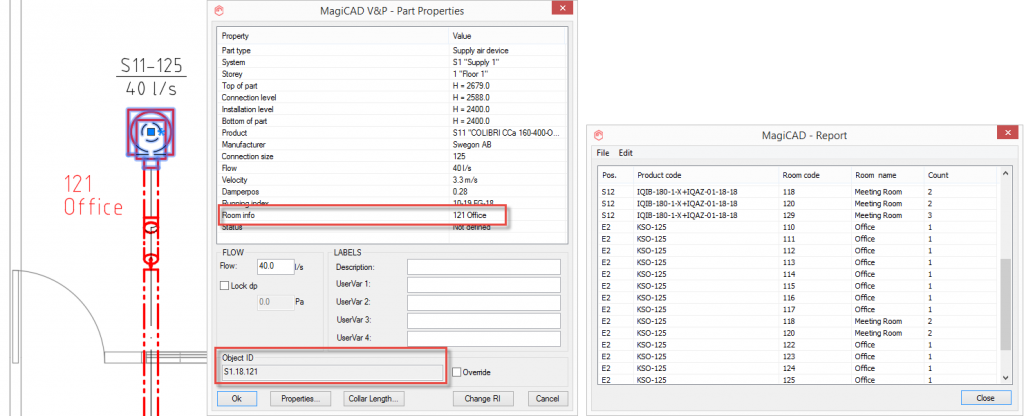Open the Edit menu in Report window
This screenshot has width=1024, height=416.
coord(626,153)
